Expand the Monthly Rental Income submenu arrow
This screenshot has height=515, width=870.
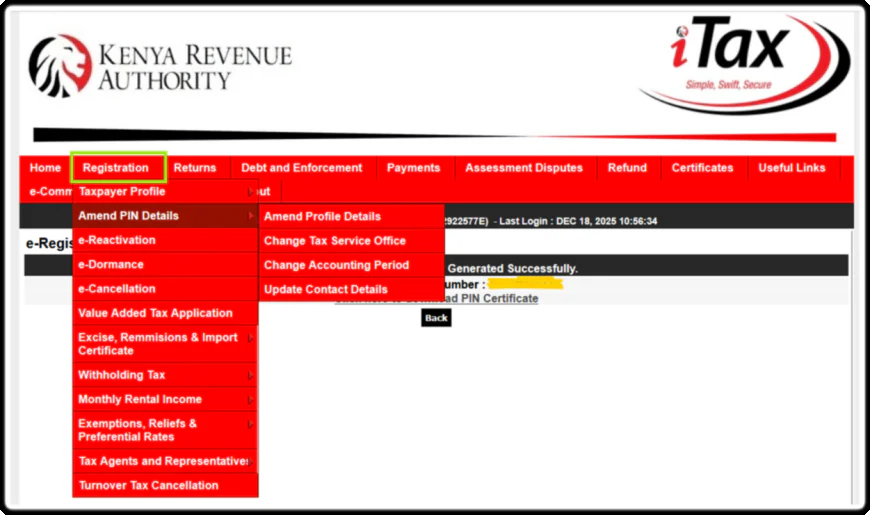250,400
